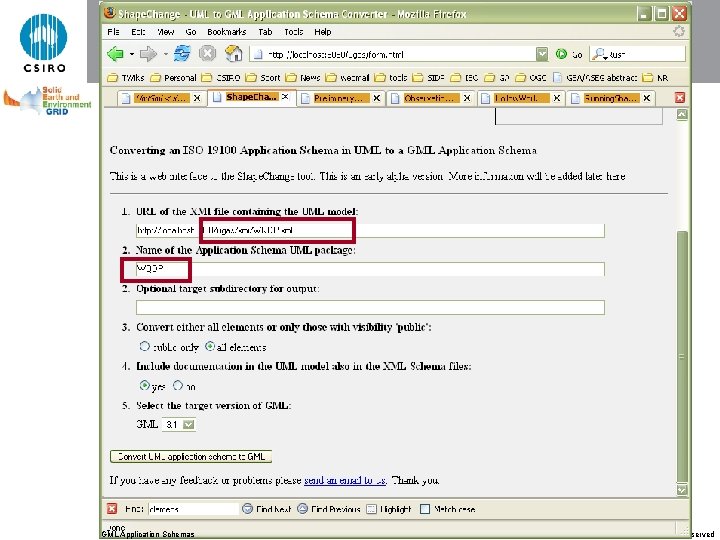This screenshot has height=540, width=720.
Task: Click the page scrollbar down arrow
Action: (x=682, y=489)
